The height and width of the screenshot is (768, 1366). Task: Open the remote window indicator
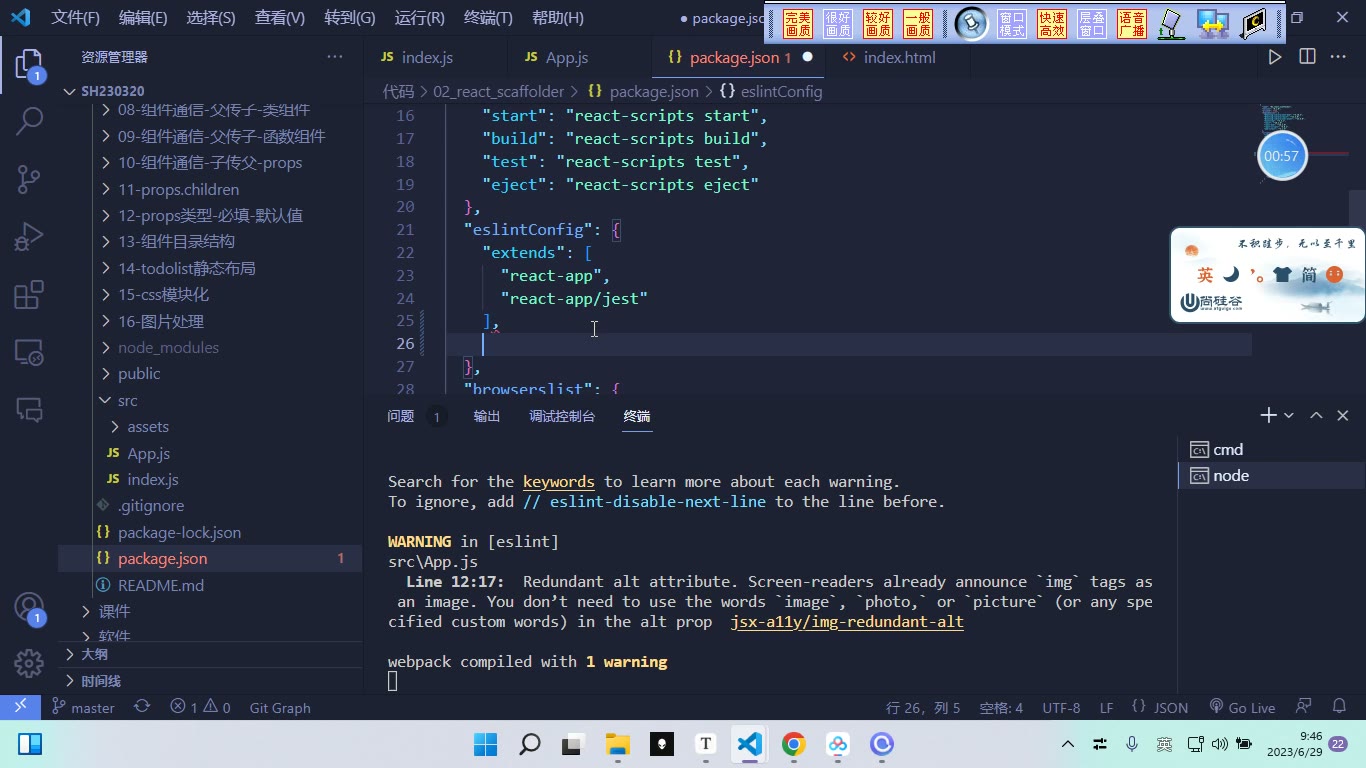20,707
